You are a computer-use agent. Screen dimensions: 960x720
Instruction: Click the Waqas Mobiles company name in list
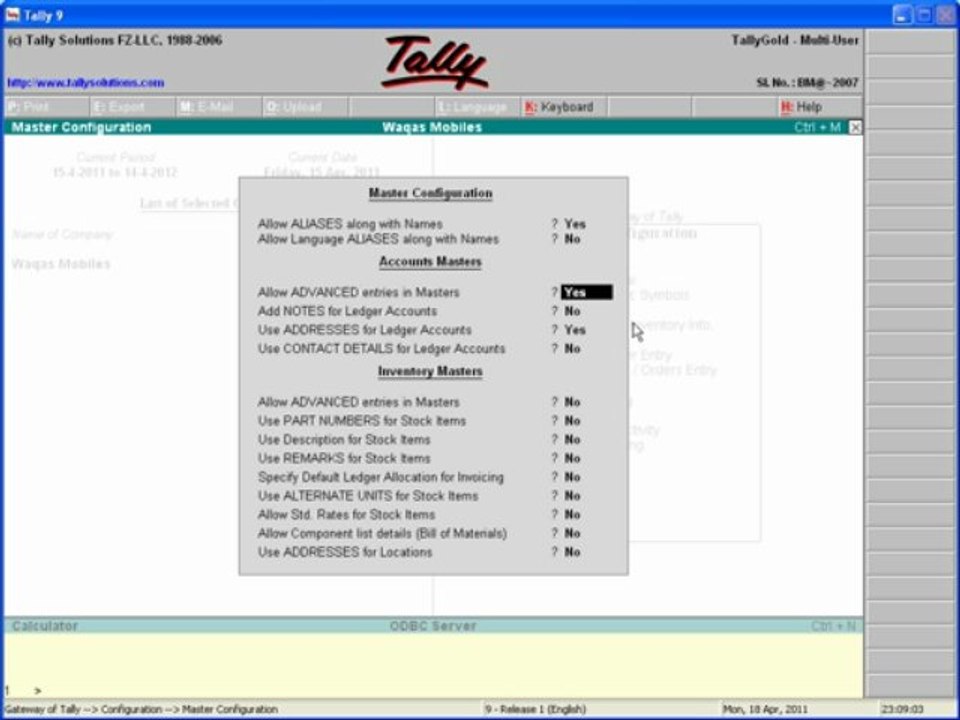coord(61,264)
